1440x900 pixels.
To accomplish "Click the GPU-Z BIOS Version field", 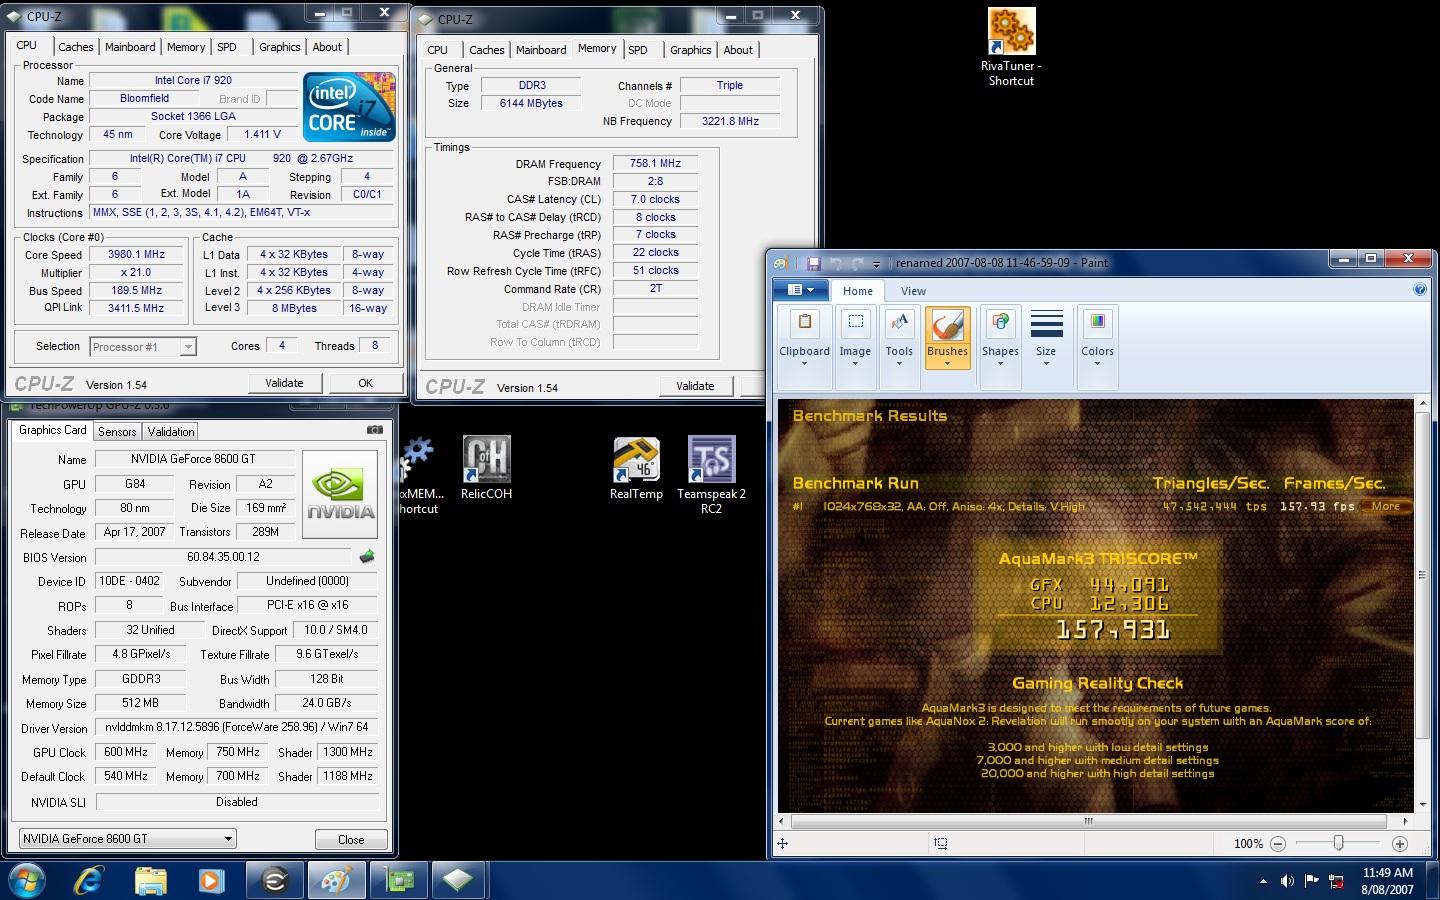I will coord(223,557).
